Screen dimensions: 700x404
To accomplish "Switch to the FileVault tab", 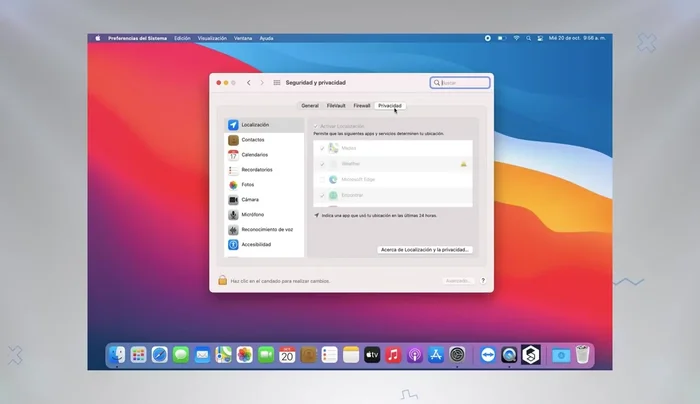I will pos(336,105).
